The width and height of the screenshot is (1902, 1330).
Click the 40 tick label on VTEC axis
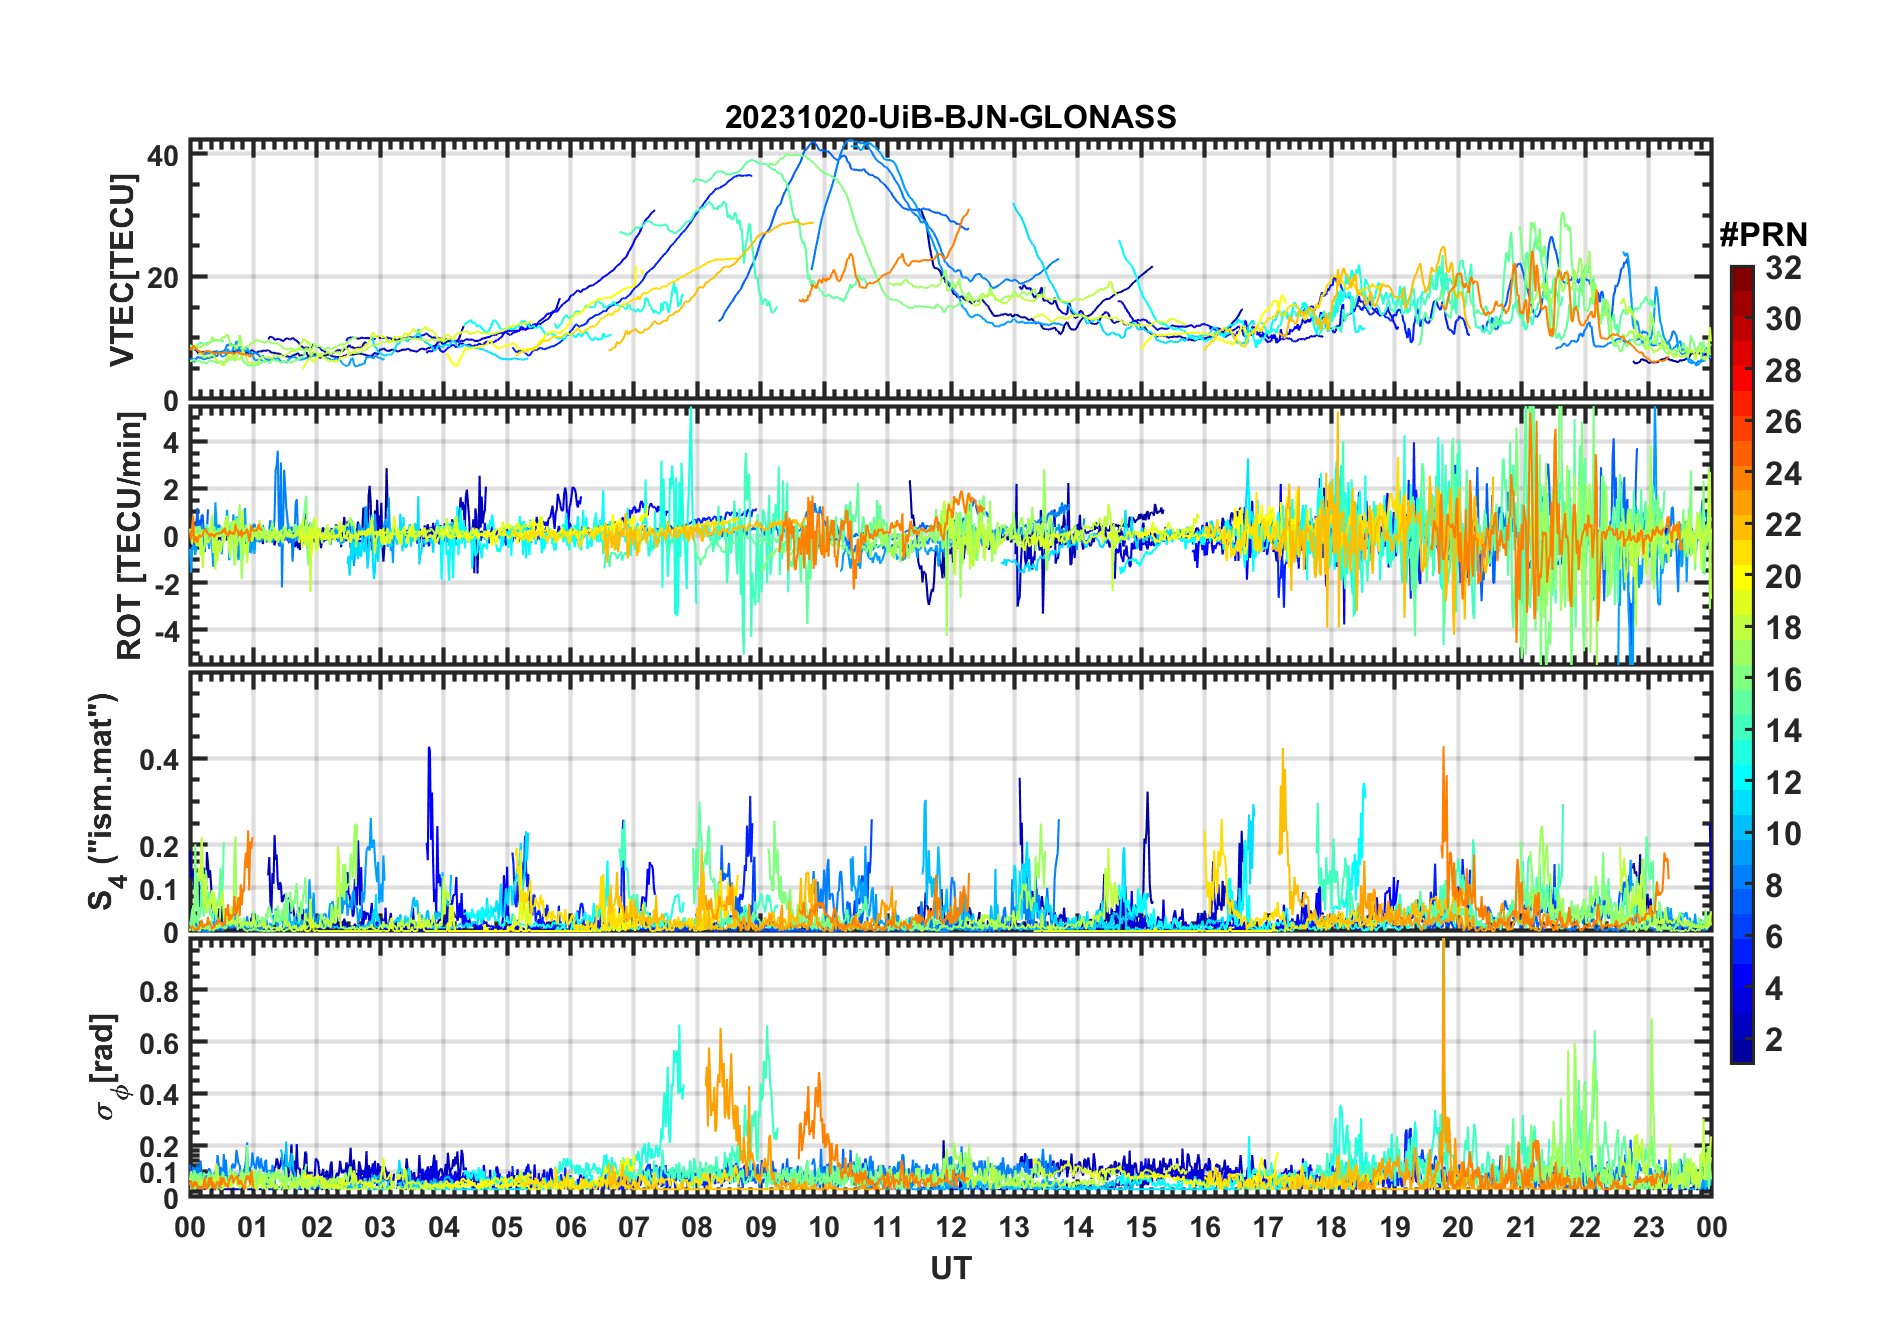pos(163,156)
